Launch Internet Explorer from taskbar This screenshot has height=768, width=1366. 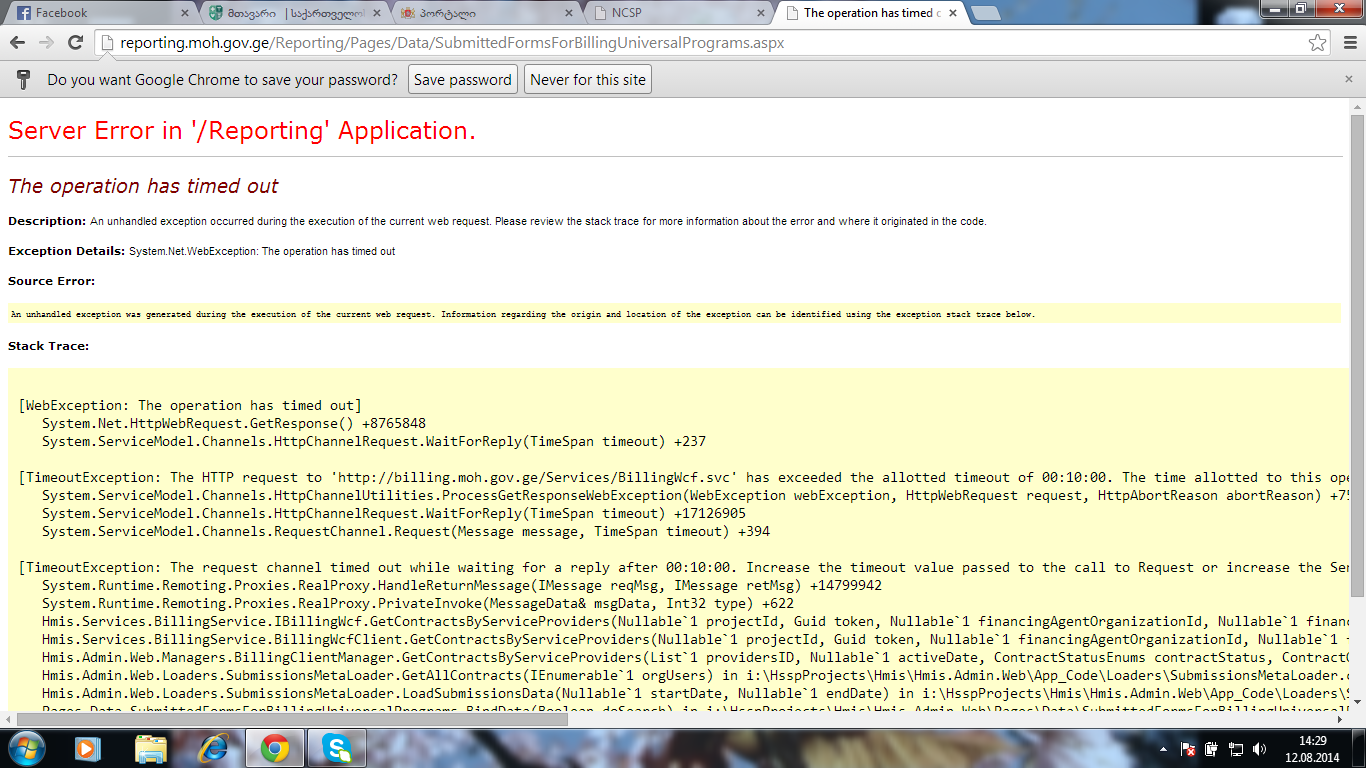click(x=214, y=748)
